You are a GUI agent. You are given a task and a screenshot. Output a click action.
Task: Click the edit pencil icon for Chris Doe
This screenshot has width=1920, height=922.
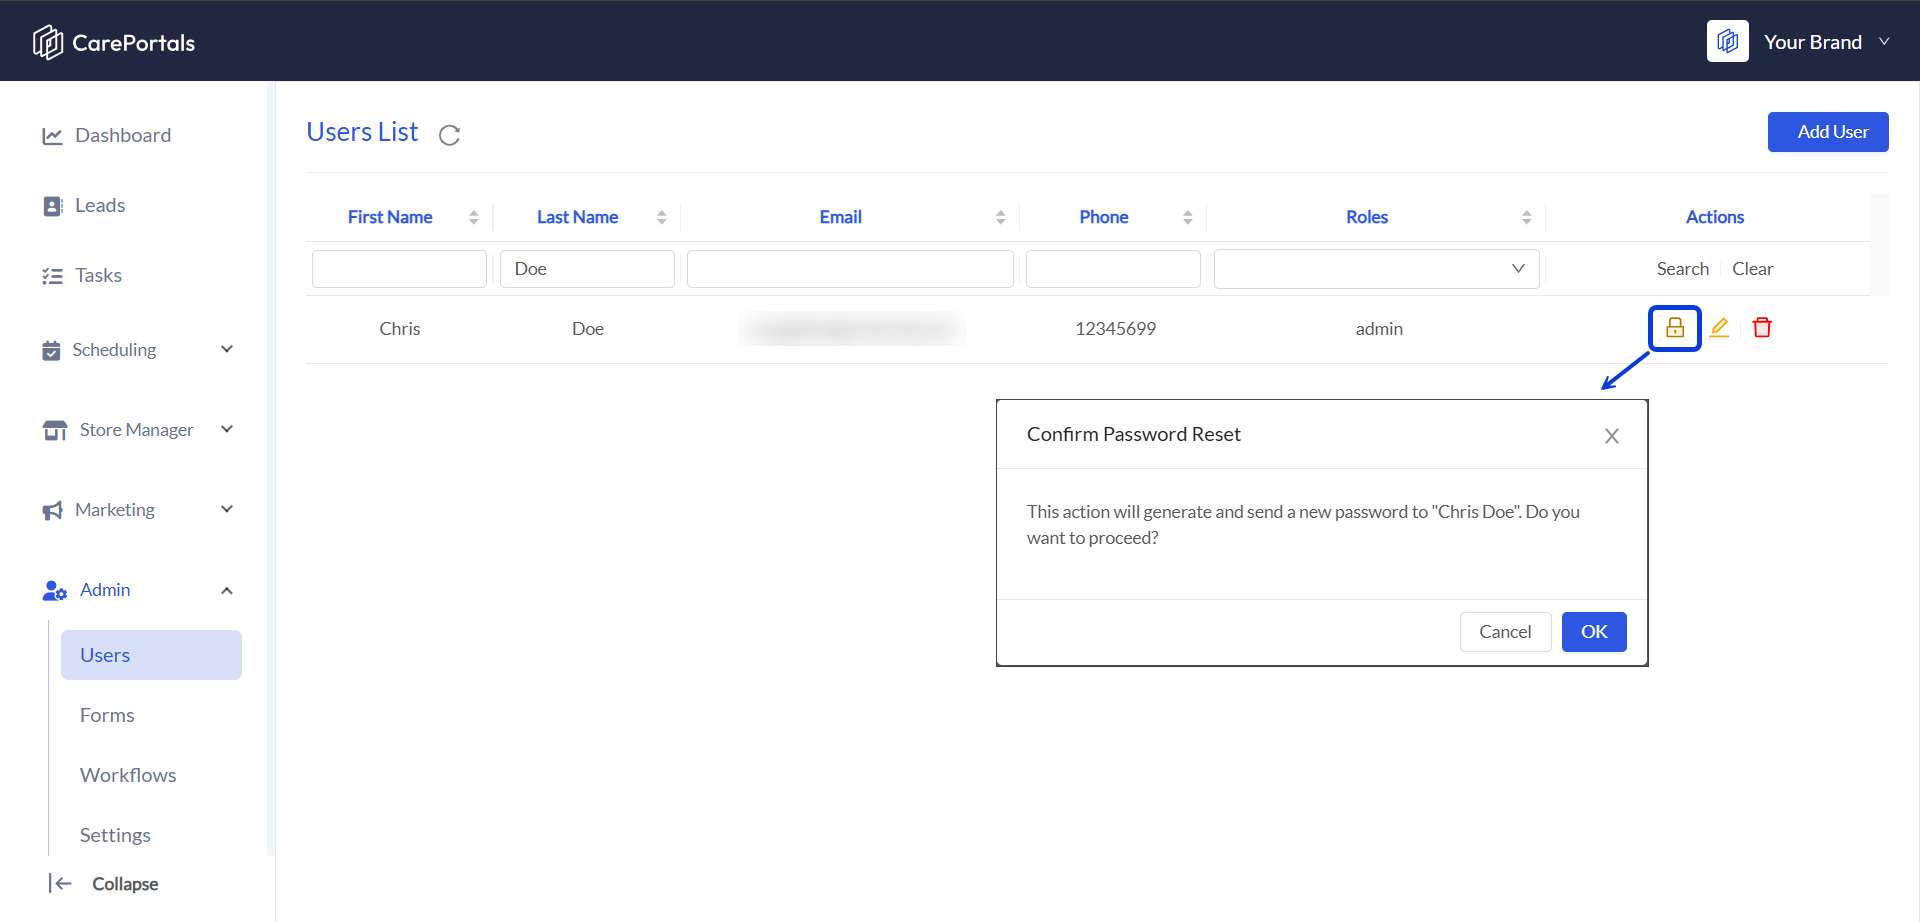[1719, 328]
